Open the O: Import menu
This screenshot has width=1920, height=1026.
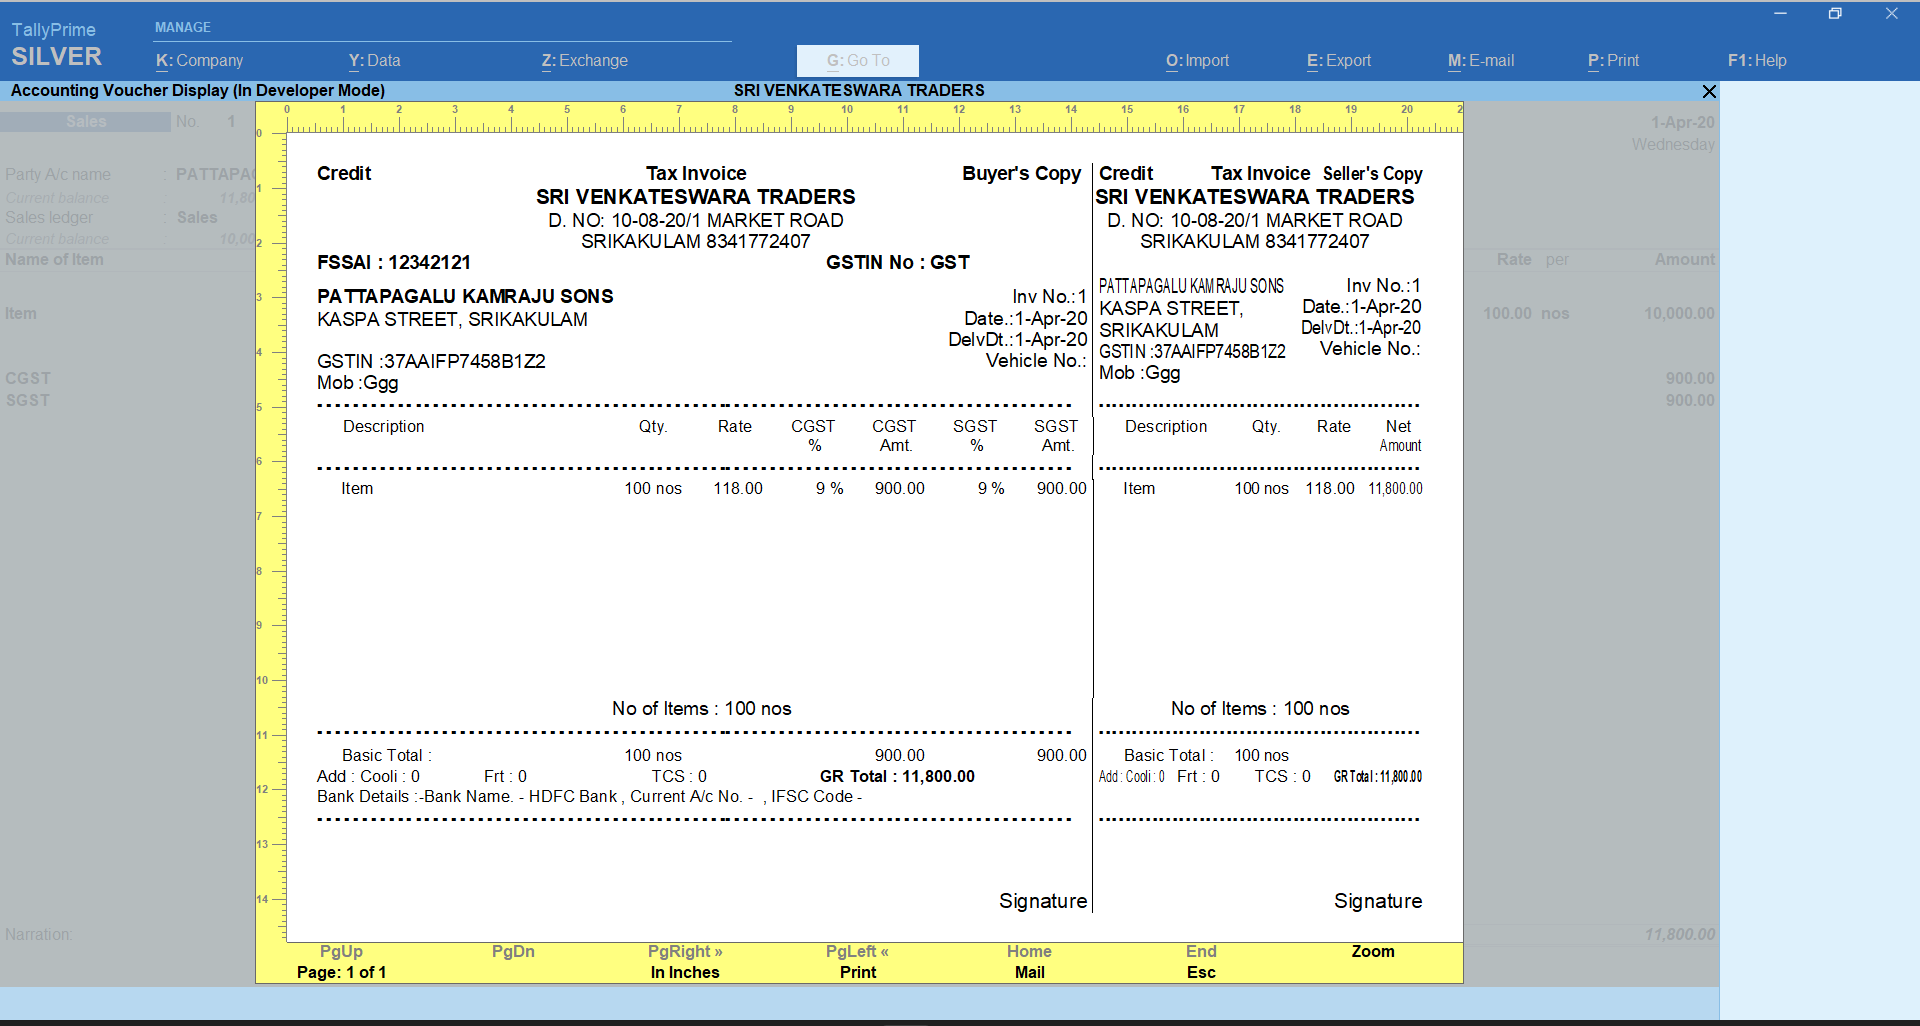pyautogui.click(x=1197, y=60)
